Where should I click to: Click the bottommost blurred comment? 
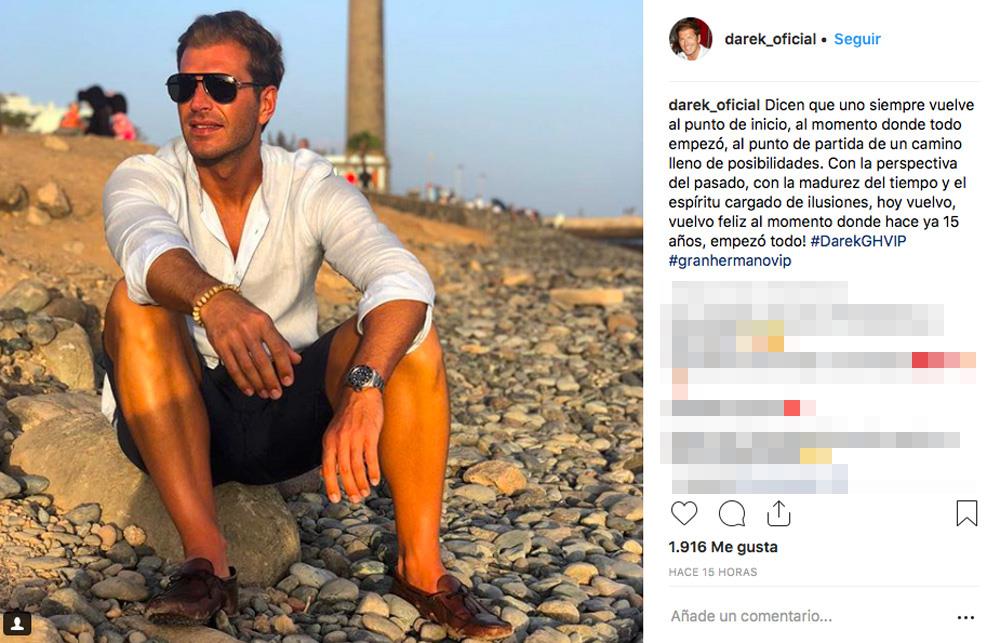pyautogui.click(x=760, y=478)
